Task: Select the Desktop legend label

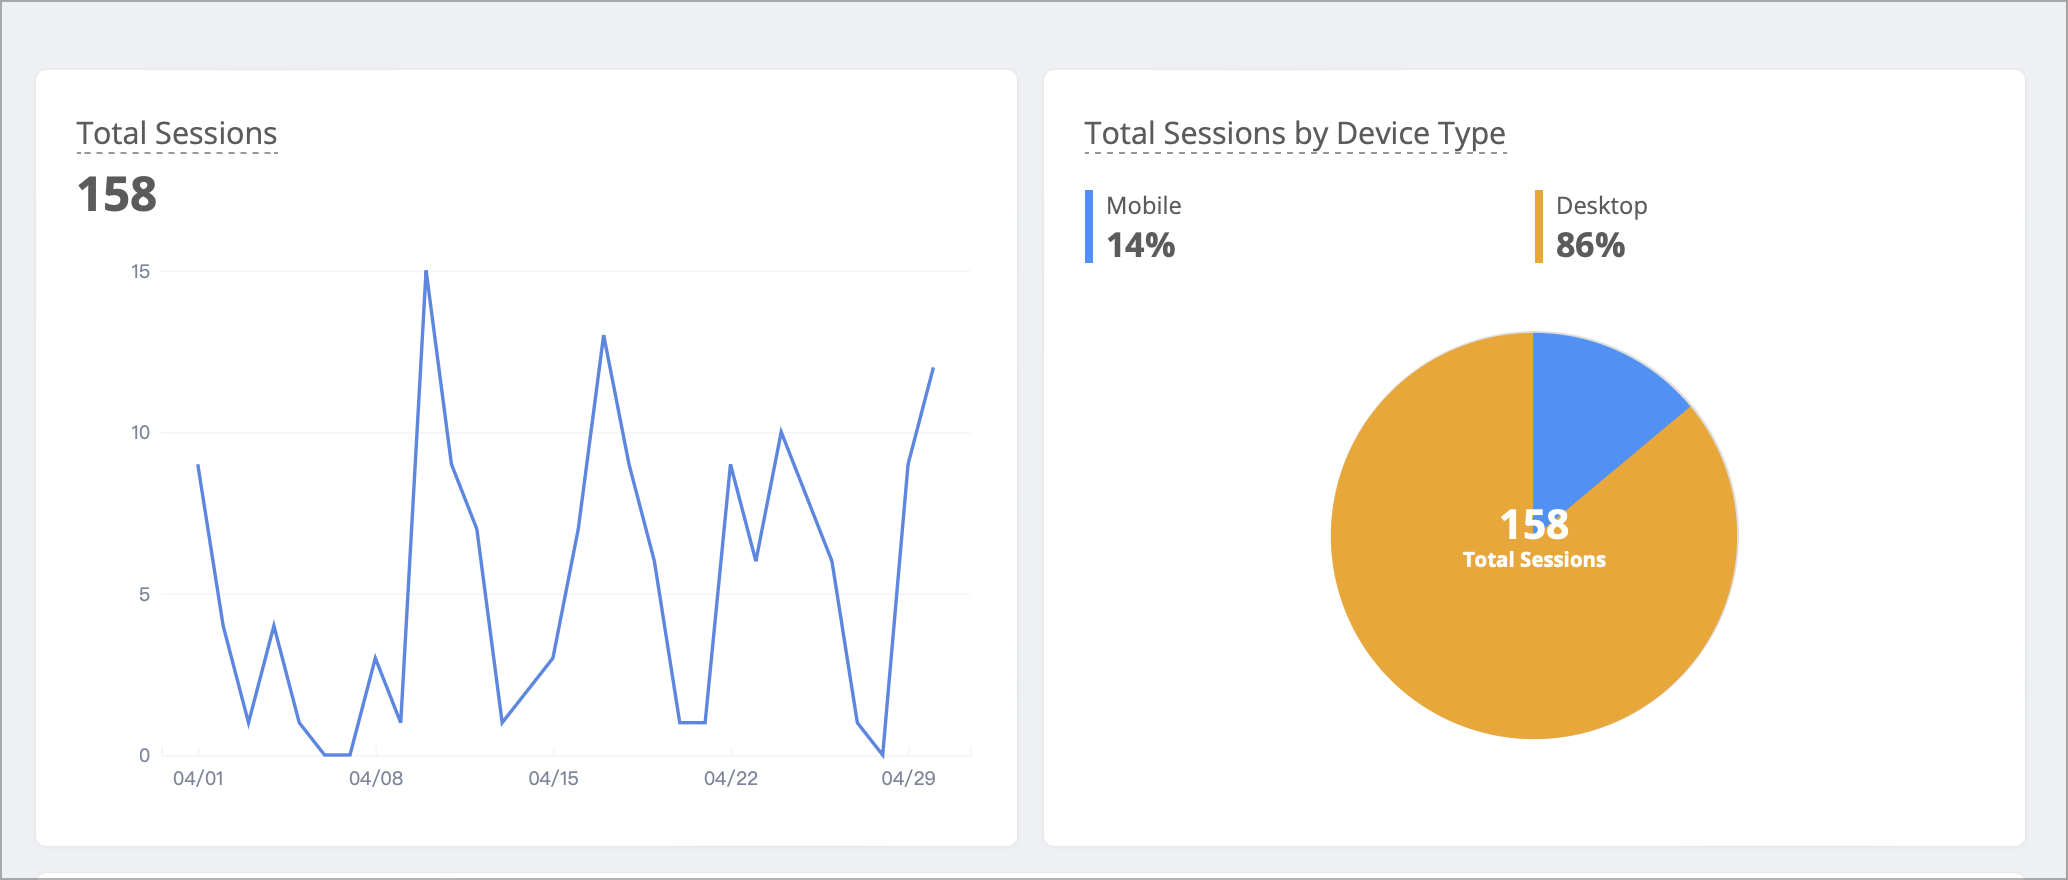Action: (1601, 206)
